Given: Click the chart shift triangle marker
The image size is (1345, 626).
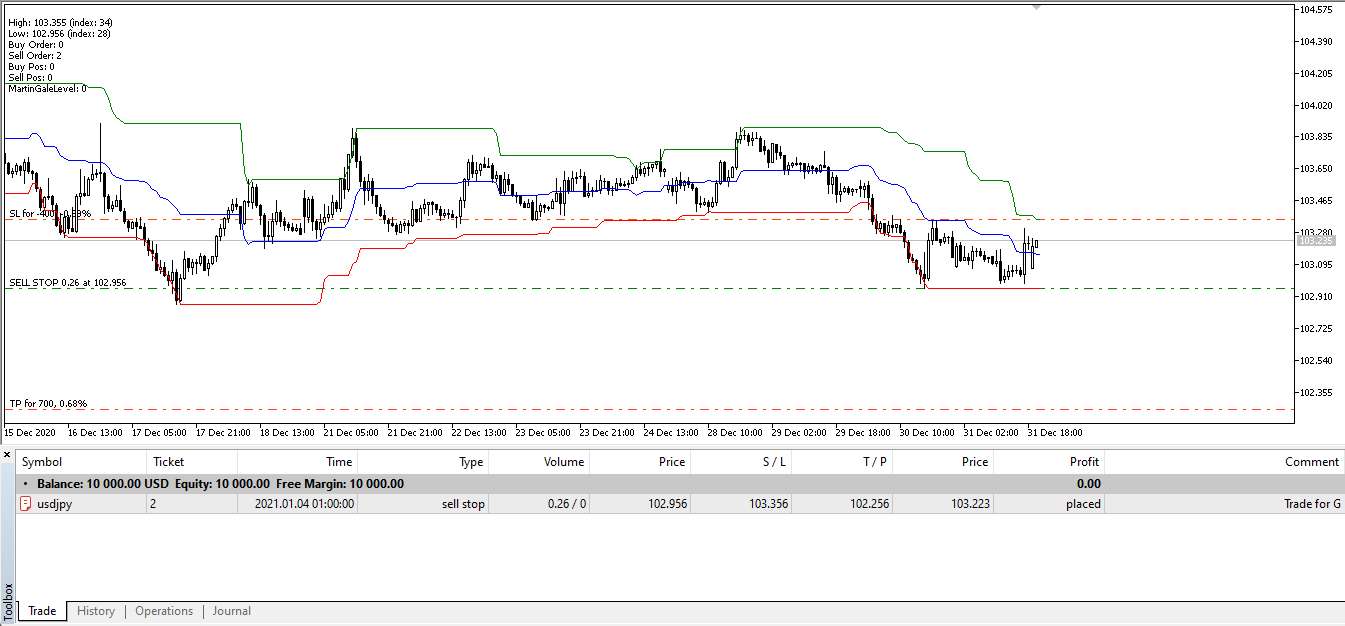Looking at the screenshot, I should [x=1037, y=7].
